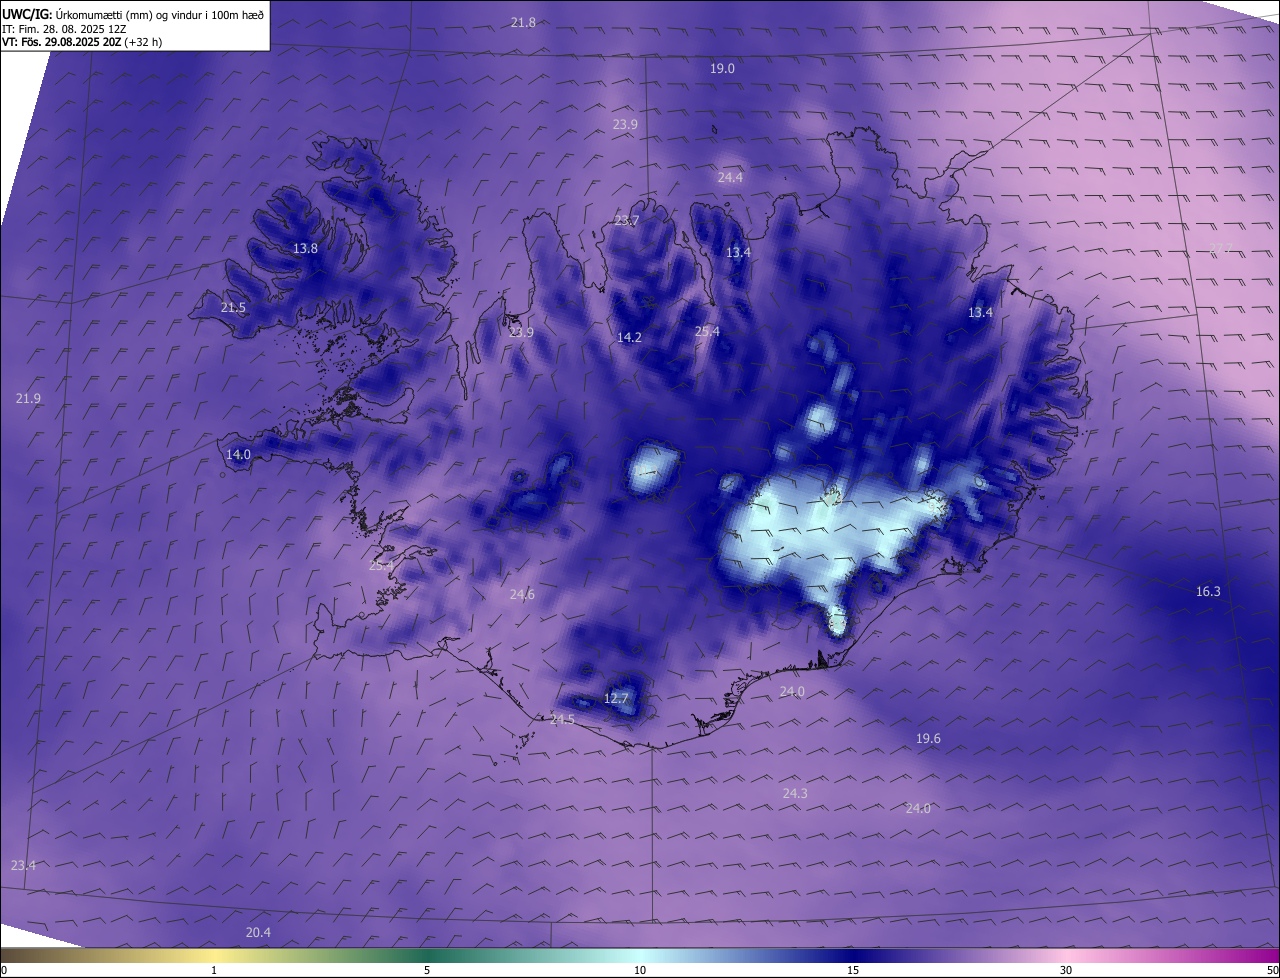Click the 1 label on the colour scale
Screen dimensions: 1280x978
tap(214, 970)
